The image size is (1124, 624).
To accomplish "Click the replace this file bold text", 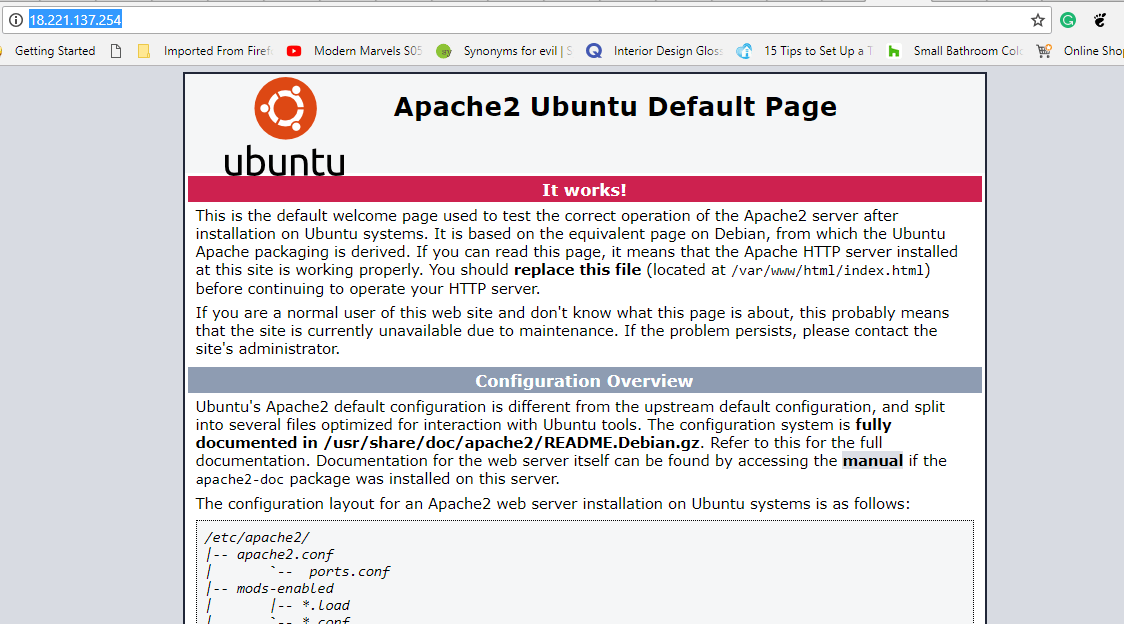I will coord(577,270).
